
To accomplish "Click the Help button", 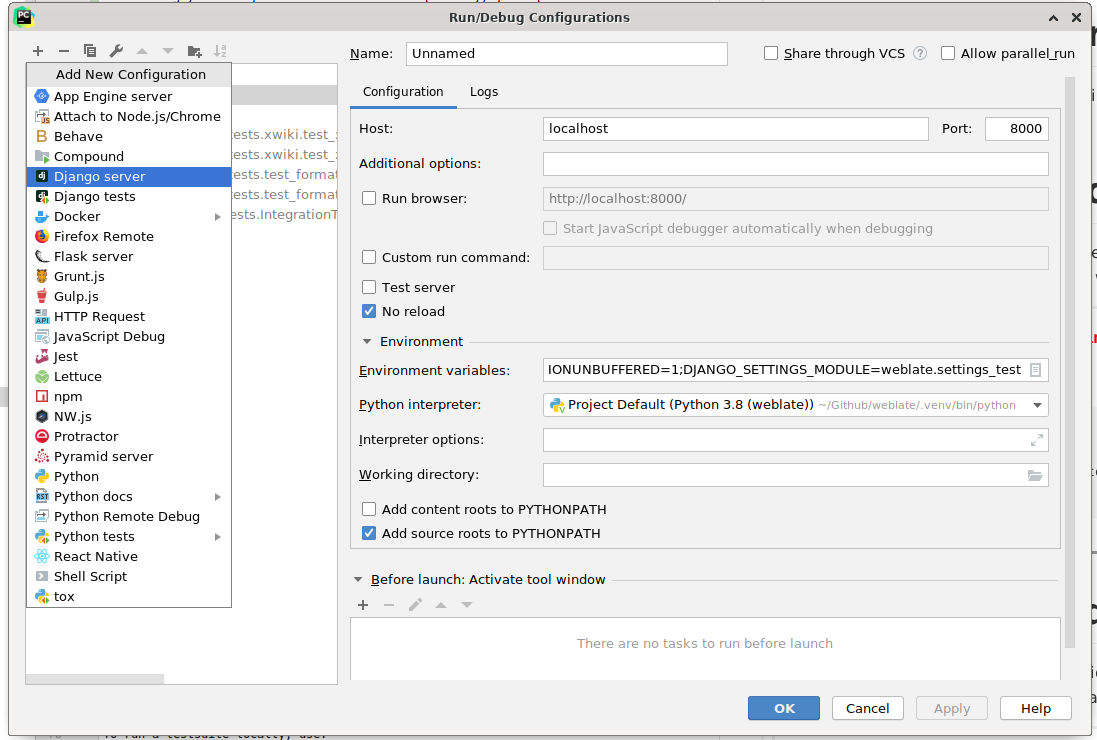I will (1035, 707).
